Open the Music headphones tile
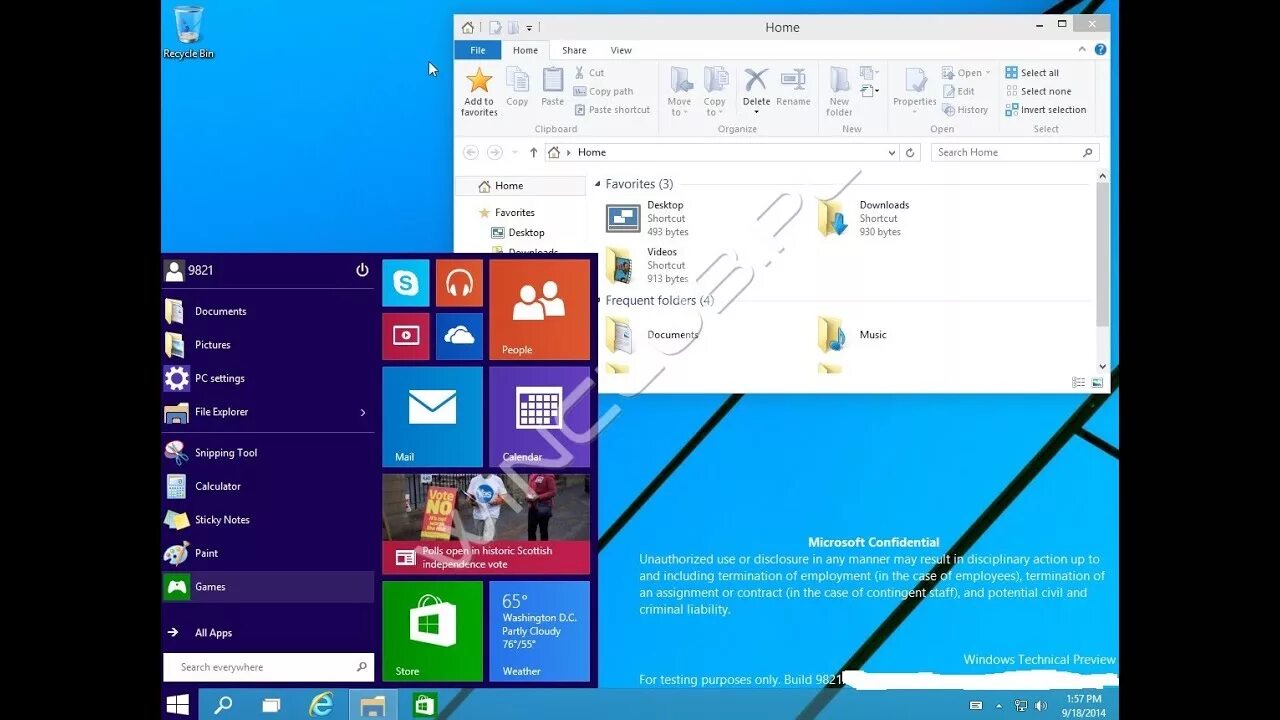This screenshot has width=1280, height=720. coord(459,283)
